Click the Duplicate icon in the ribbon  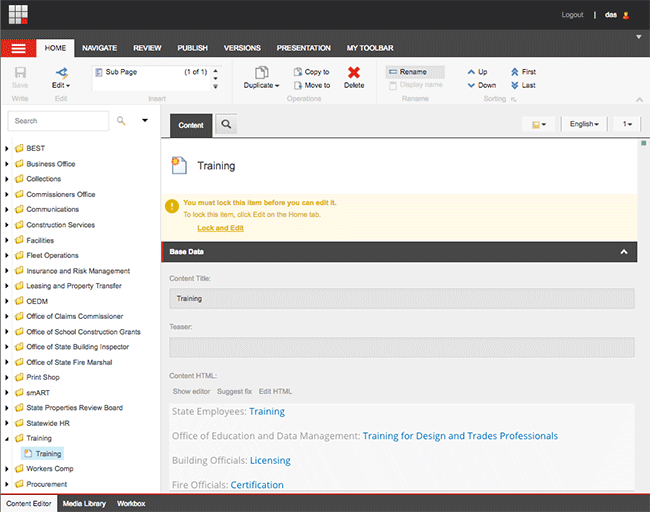[x=261, y=73]
